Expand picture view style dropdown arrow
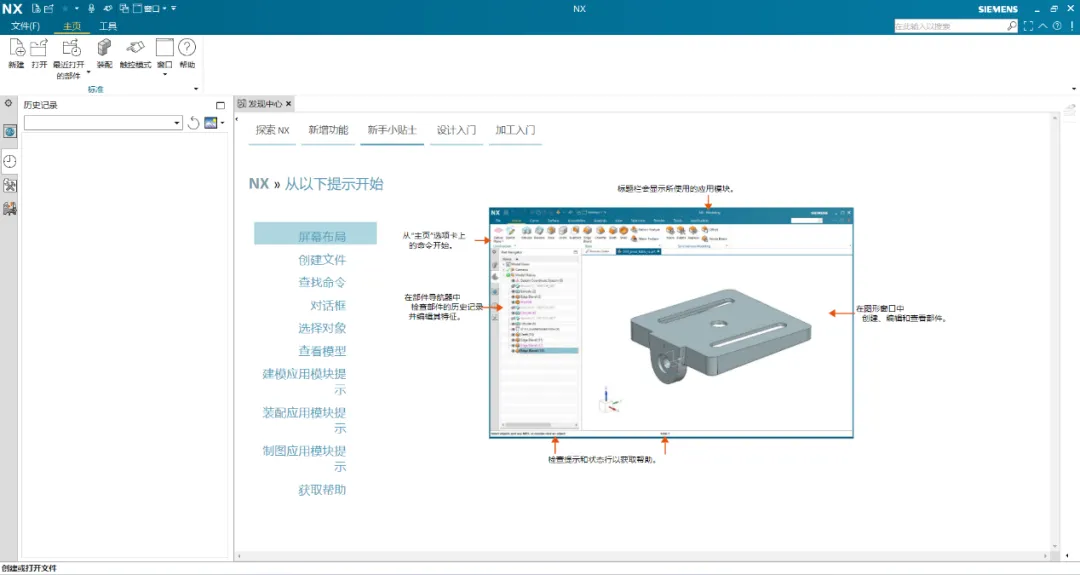This screenshot has height=575, width=1080. [x=222, y=123]
